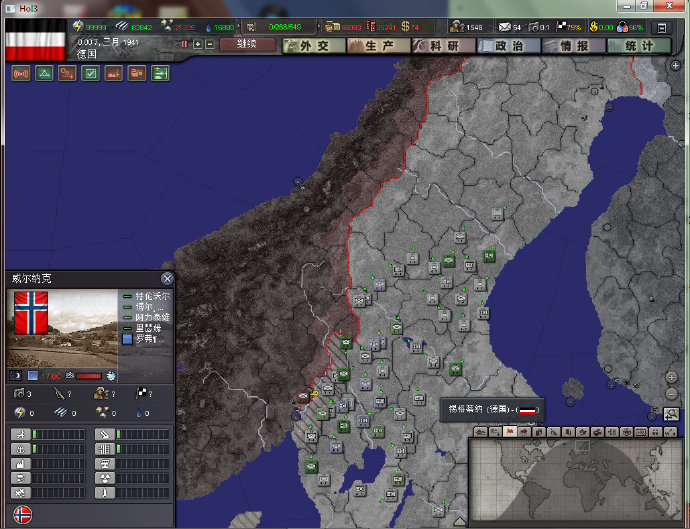Click the soldier manpower icon in province panel
The image size is (690, 529).
point(100,393)
